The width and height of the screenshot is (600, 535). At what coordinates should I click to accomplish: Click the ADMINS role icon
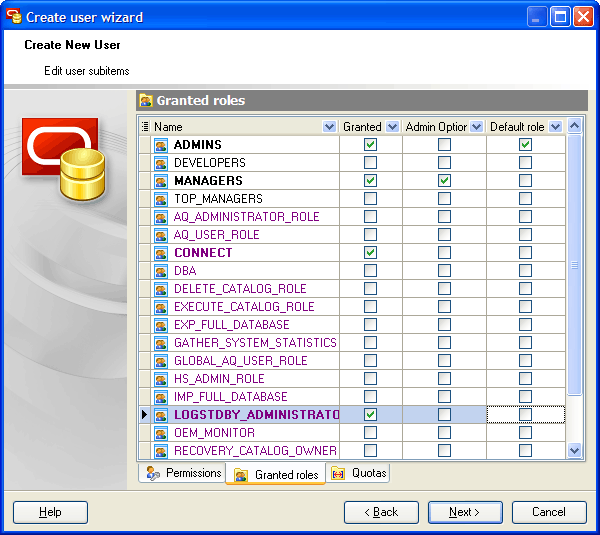(x=161, y=145)
